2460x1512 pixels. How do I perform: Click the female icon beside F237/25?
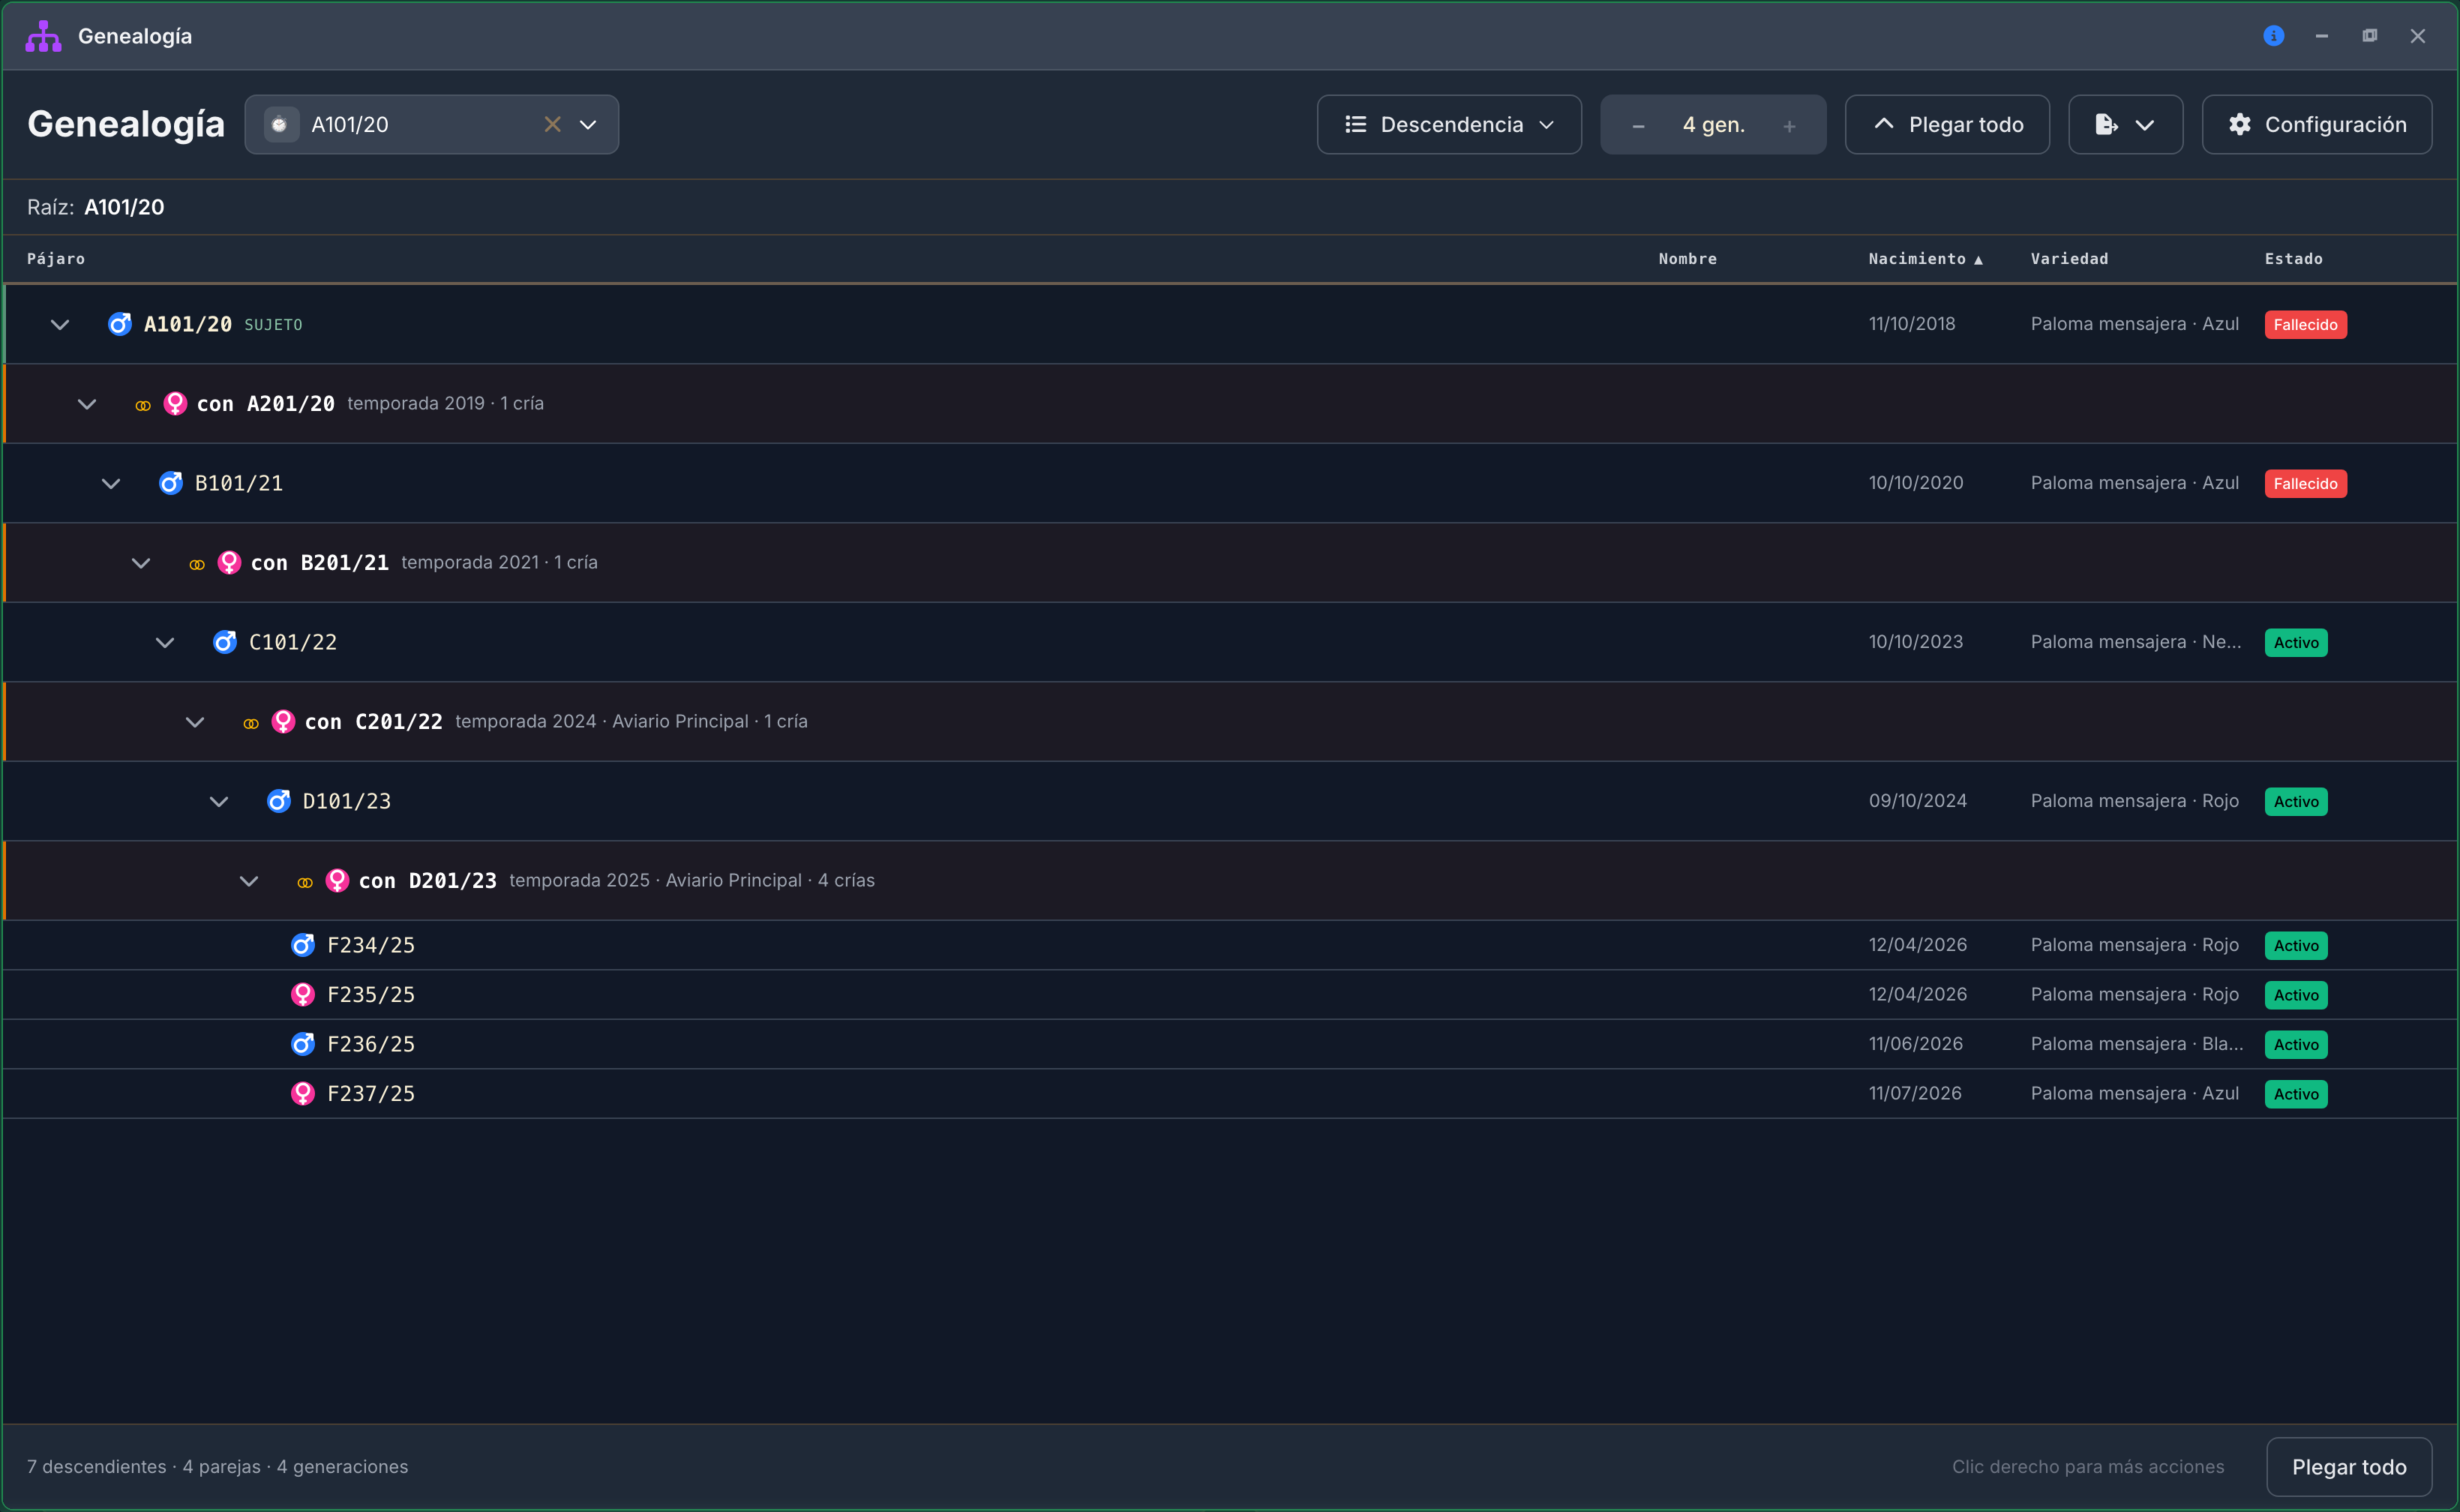click(303, 1094)
